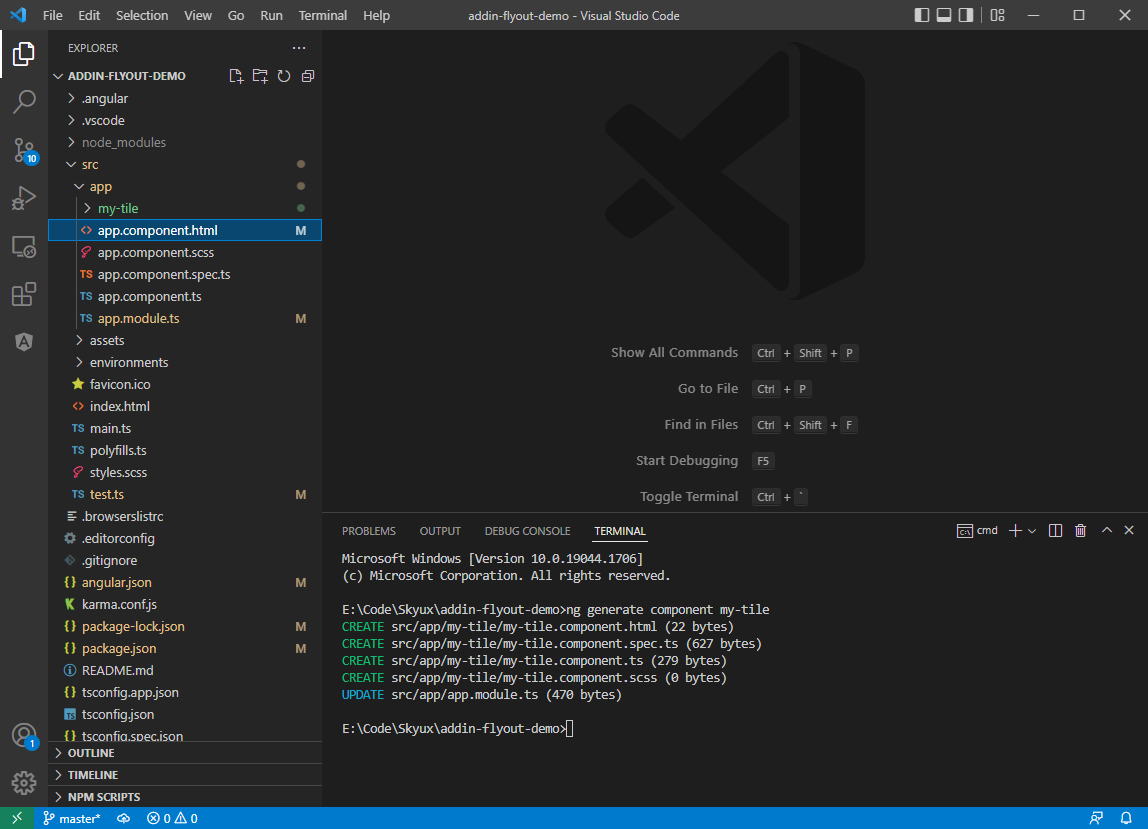The width and height of the screenshot is (1148, 829).
Task: Switch to the OUTPUT tab
Action: tap(440, 531)
